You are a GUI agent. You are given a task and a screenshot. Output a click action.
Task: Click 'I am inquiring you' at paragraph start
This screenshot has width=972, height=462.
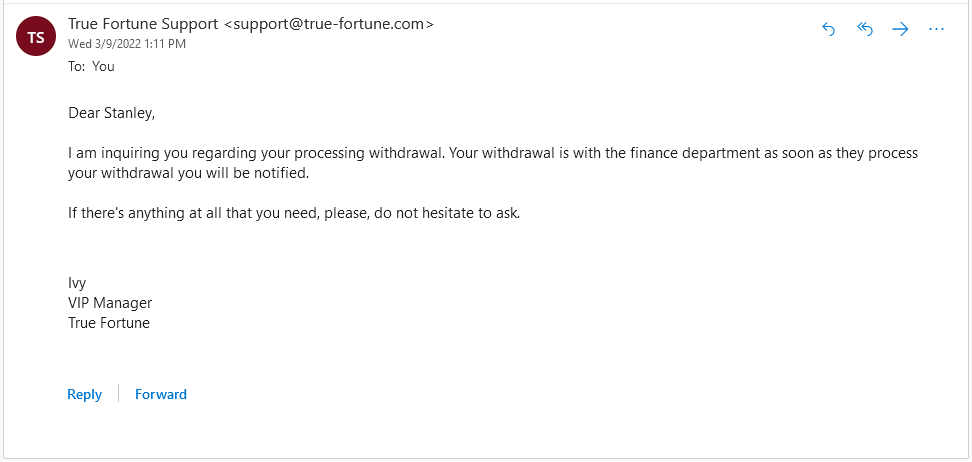point(126,153)
